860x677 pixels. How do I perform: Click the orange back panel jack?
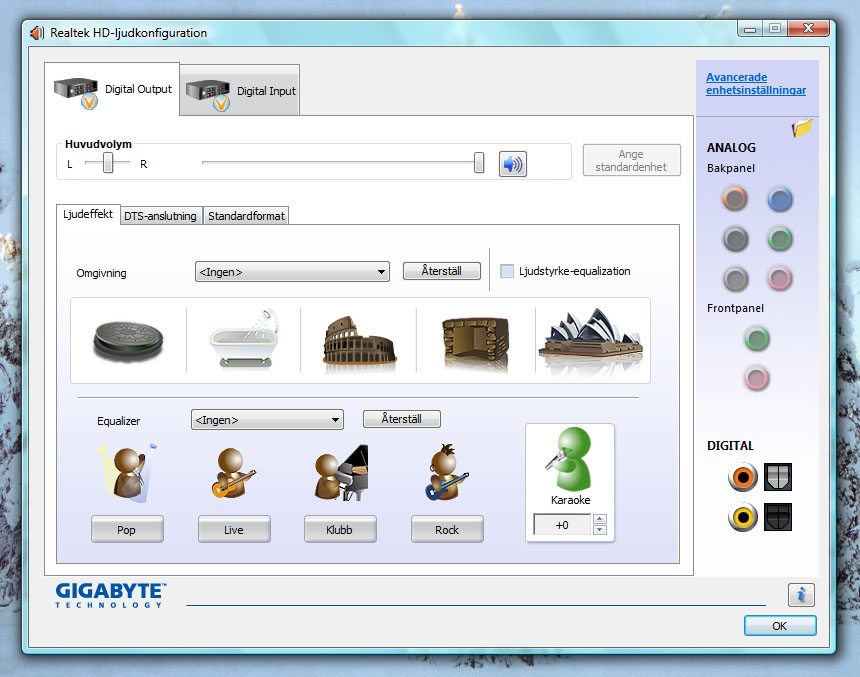(734, 199)
